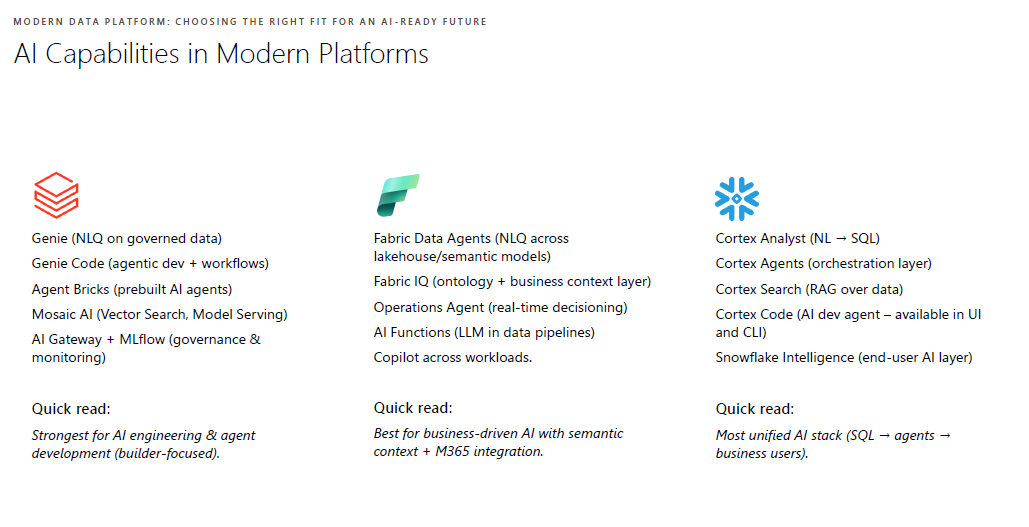Click the Copilot across workloads text
1029x527 pixels.
453,357
